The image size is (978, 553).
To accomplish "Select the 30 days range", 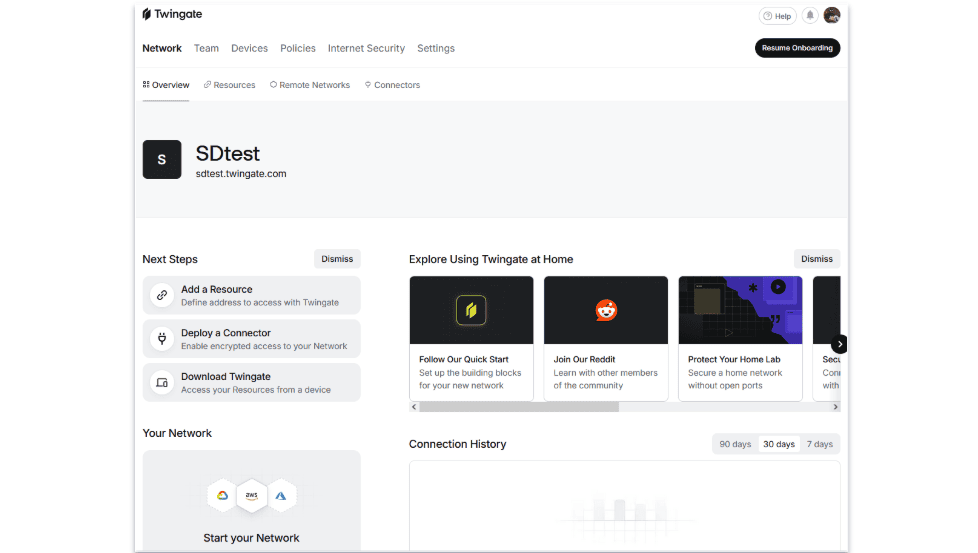I will click(779, 444).
